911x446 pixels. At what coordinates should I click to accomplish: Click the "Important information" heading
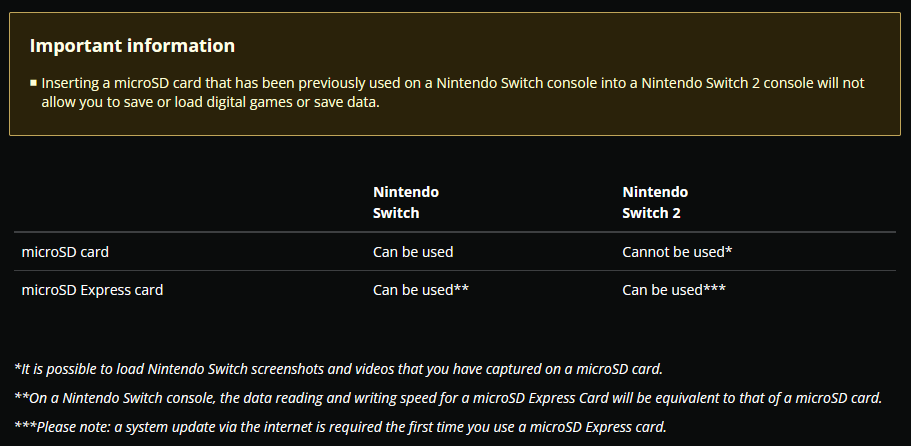[132, 46]
